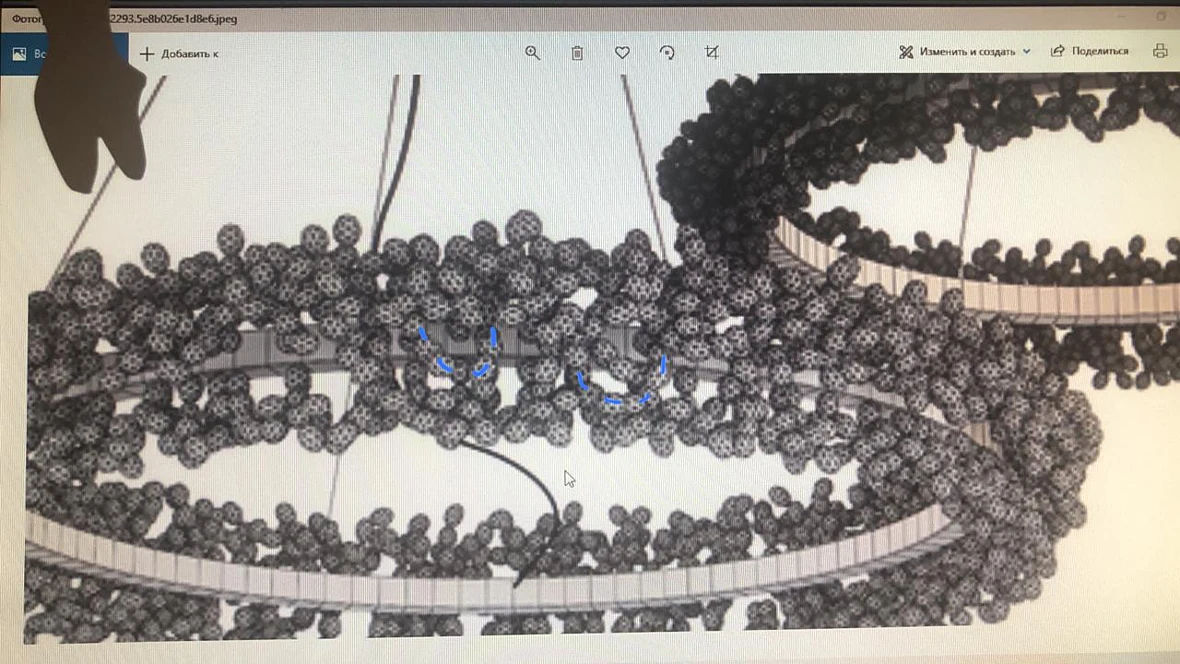Viewport: 1180px width, 664px height.
Task: Delete the photo with trash icon
Action: coord(577,53)
